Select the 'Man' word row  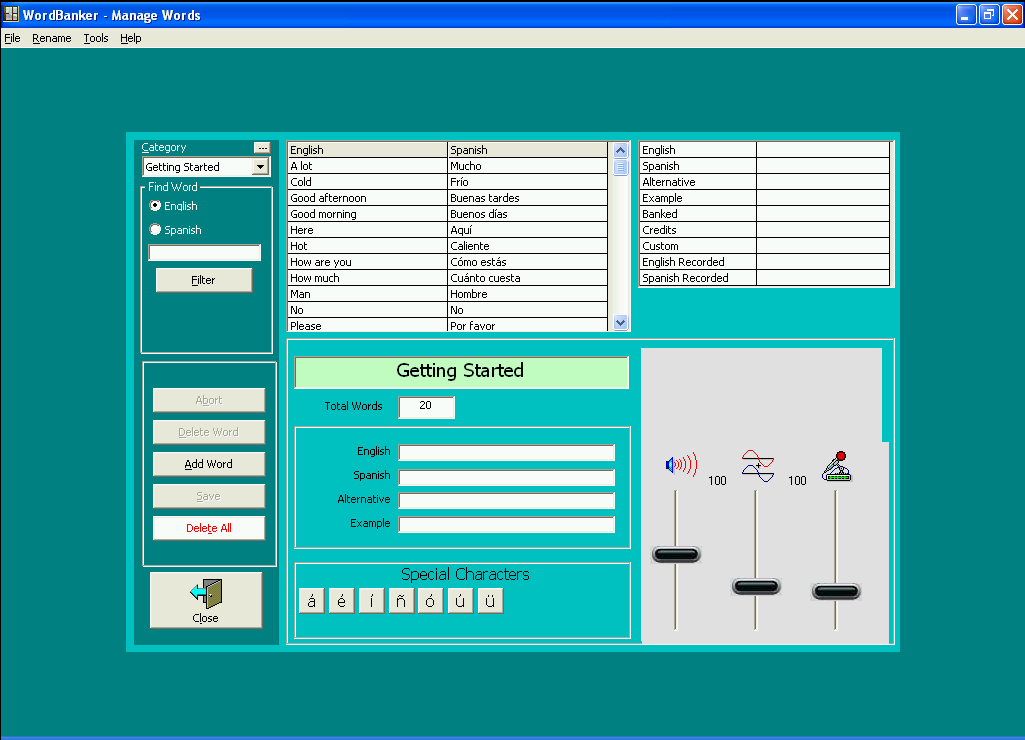point(448,294)
